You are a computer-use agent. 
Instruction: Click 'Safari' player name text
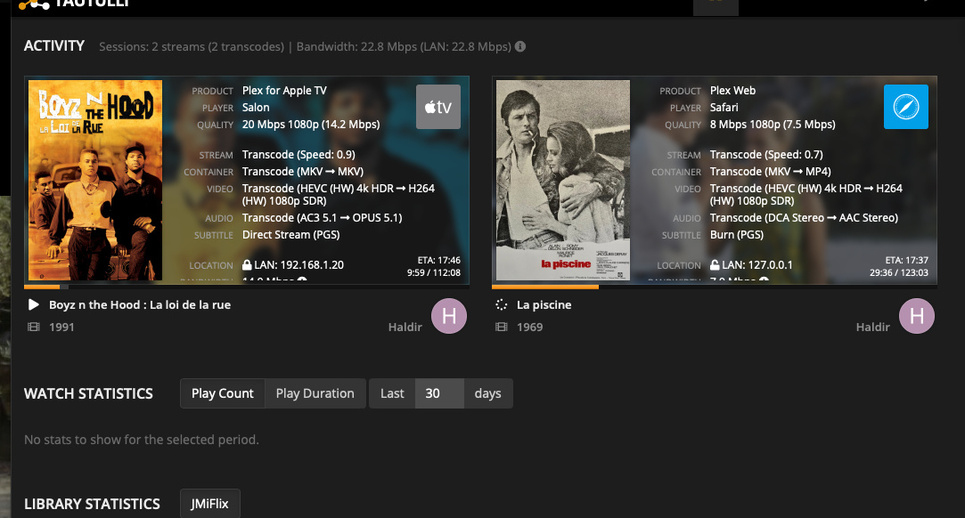(x=724, y=107)
